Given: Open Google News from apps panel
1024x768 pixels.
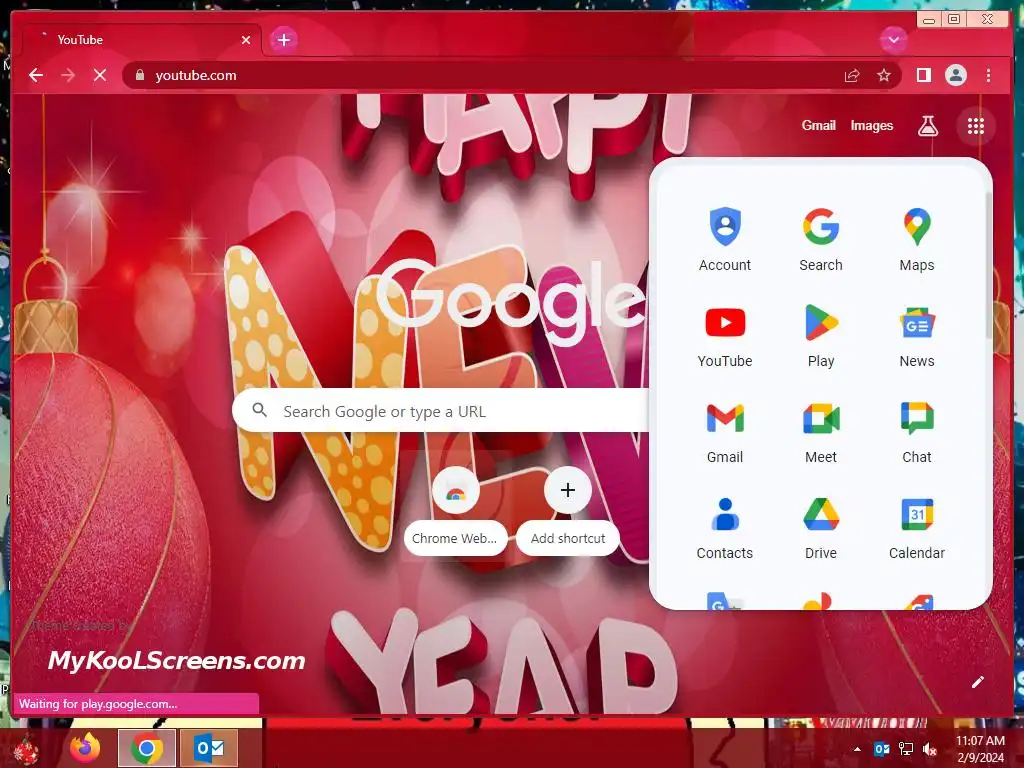Looking at the screenshot, I should pos(917,336).
